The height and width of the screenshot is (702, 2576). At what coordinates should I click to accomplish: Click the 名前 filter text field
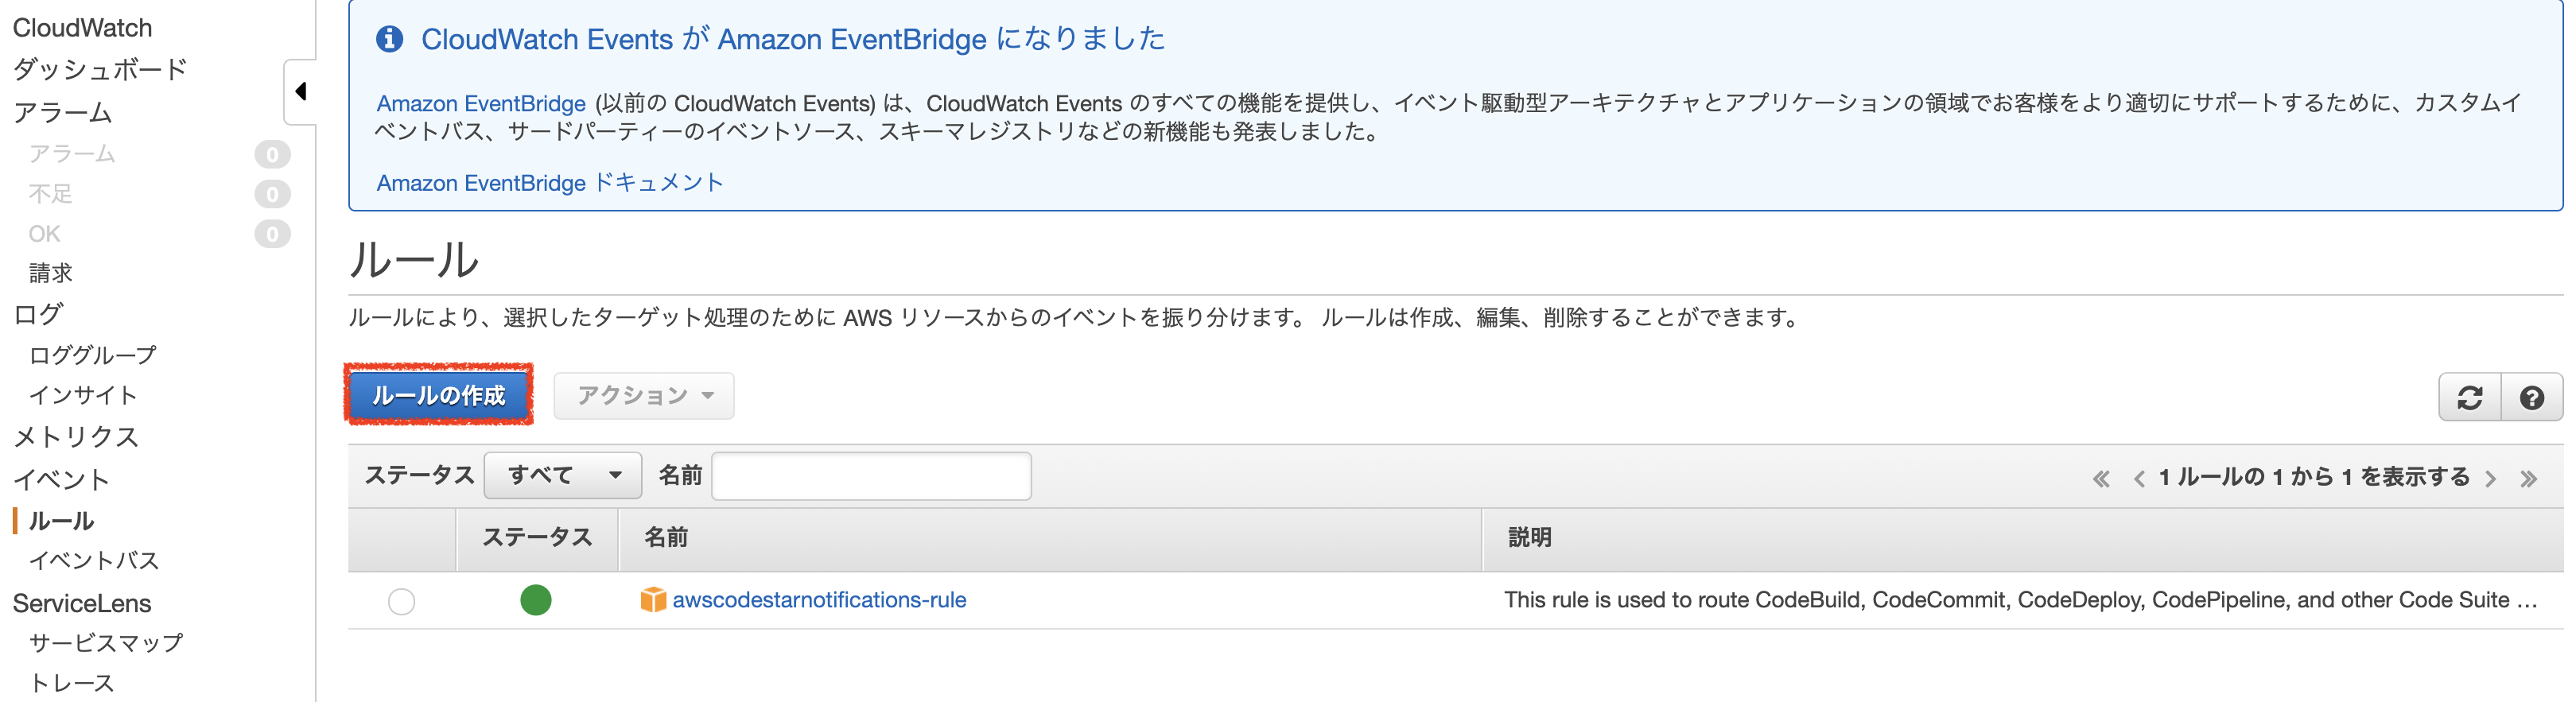871,476
